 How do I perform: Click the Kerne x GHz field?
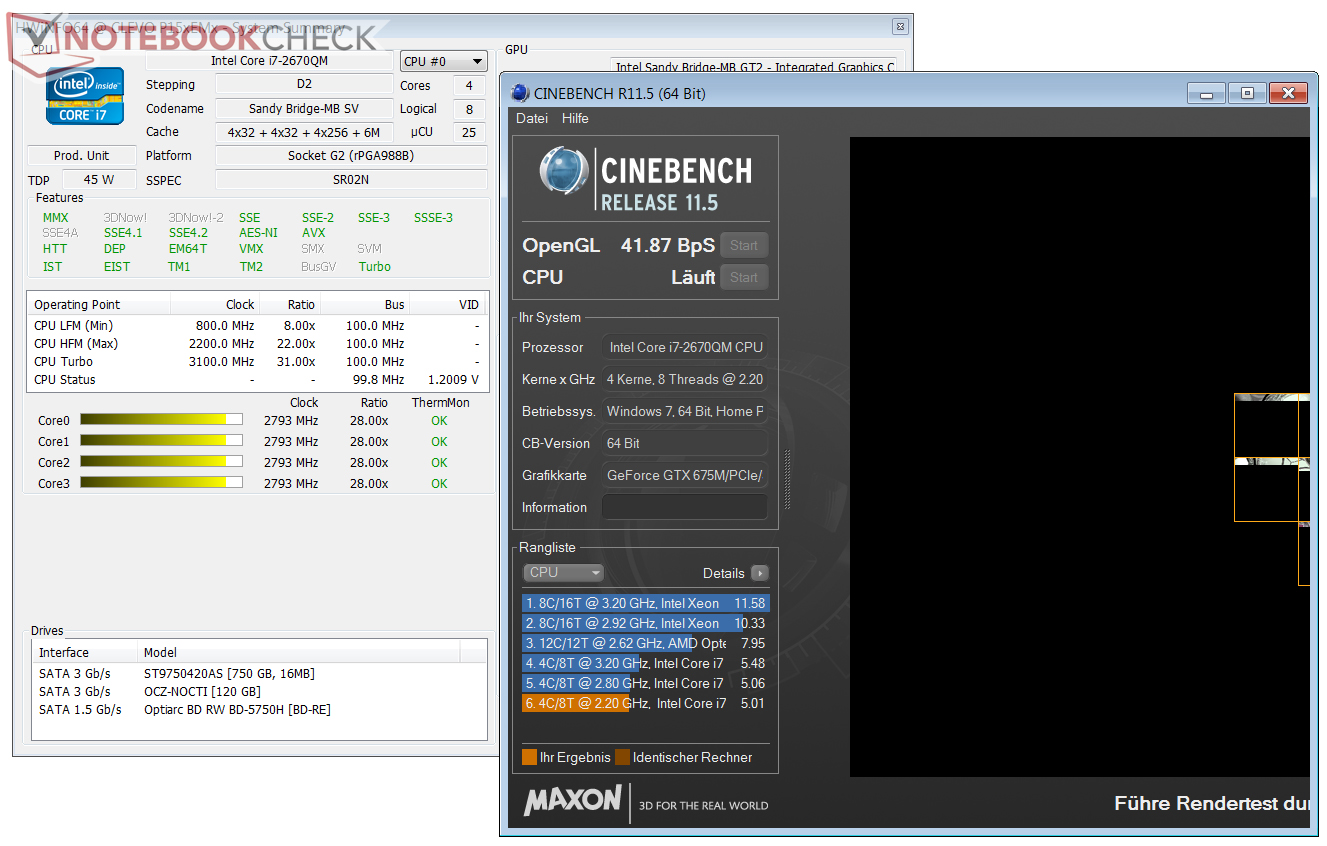click(684, 379)
